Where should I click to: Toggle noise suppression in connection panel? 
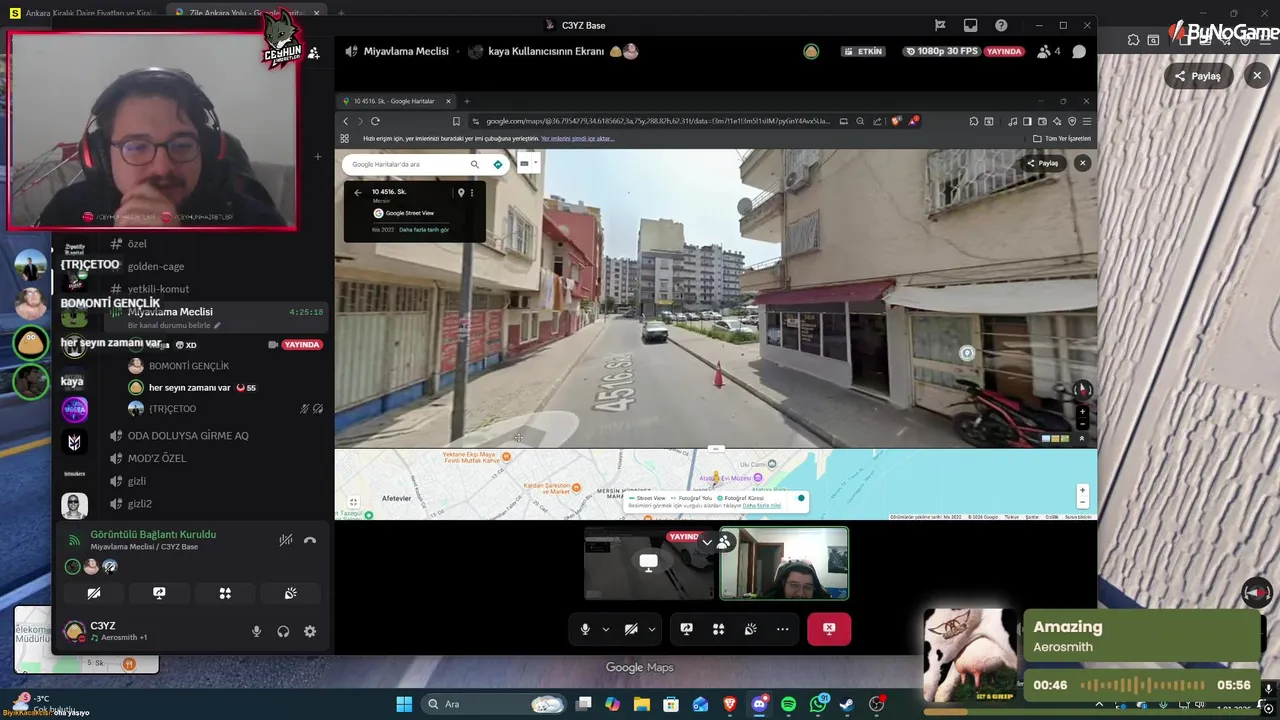285,540
